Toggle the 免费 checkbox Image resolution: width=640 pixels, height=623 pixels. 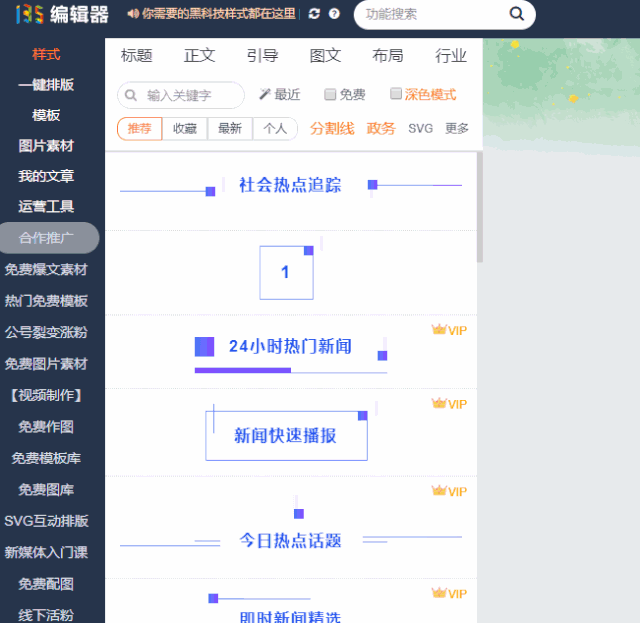(x=330, y=94)
